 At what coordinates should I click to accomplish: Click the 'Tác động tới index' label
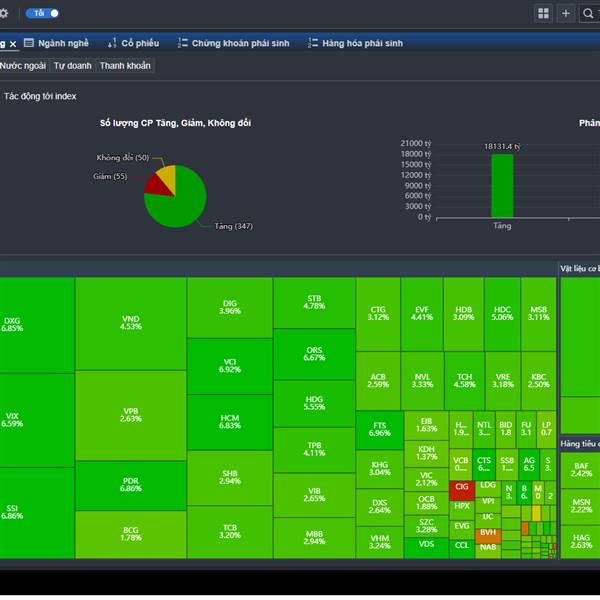click(x=40, y=96)
